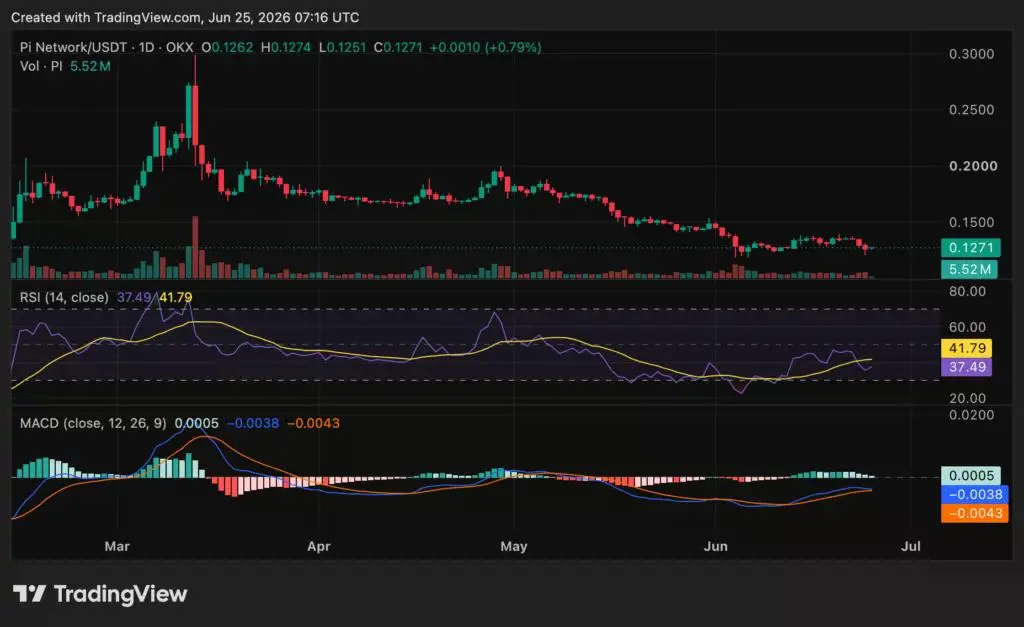Screen dimensions: 1024x627
Task: Click the blue -0.0038 MACD axis tag
Action: (975, 494)
